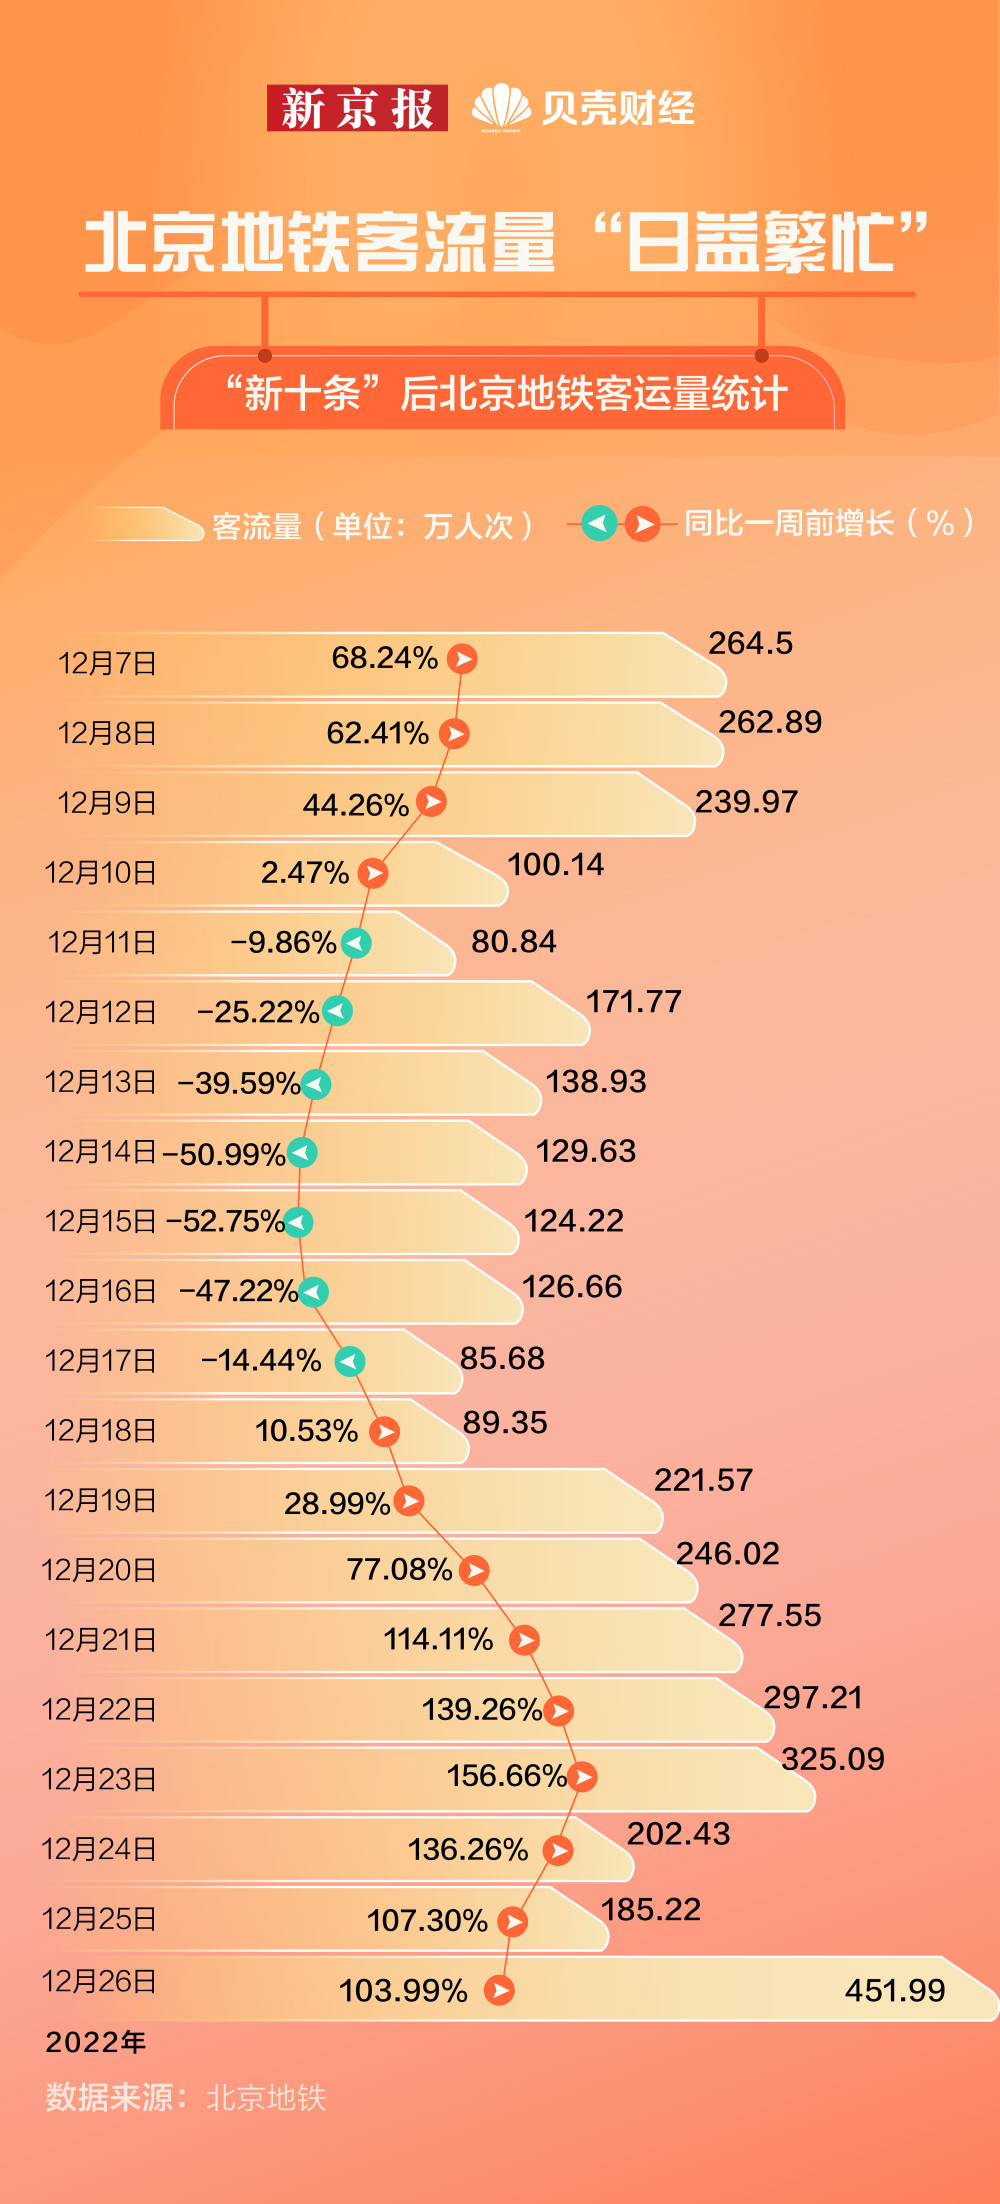Click the passenger flow legend color swatch
Viewport: 1000px width, 2204px height.
pyautogui.click(x=145, y=524)
